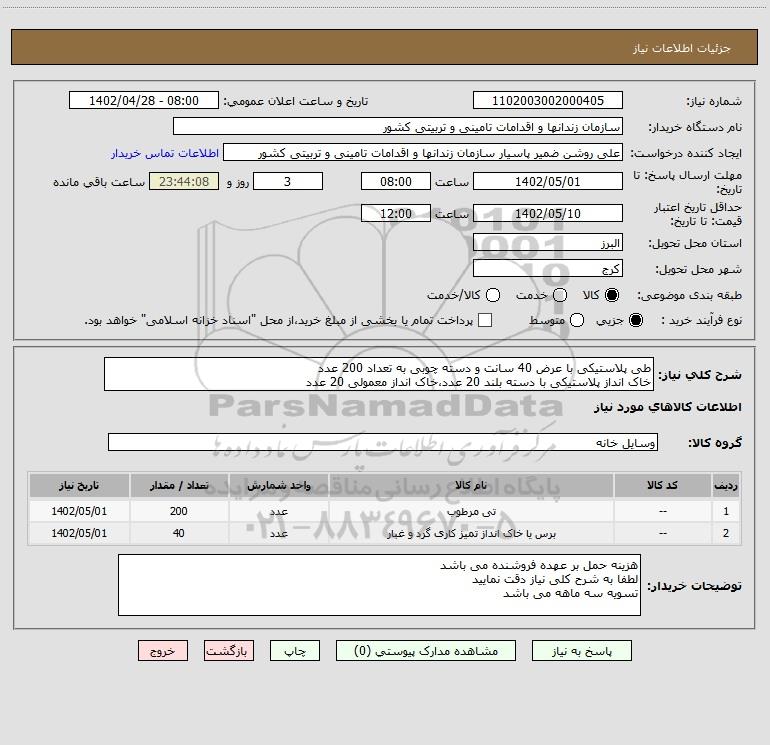The width and height of the screenshot is (770, 745).
Task: Toggle the اسناد خزانه اسلامی payment checkbox
Action: tap(485, 320)
